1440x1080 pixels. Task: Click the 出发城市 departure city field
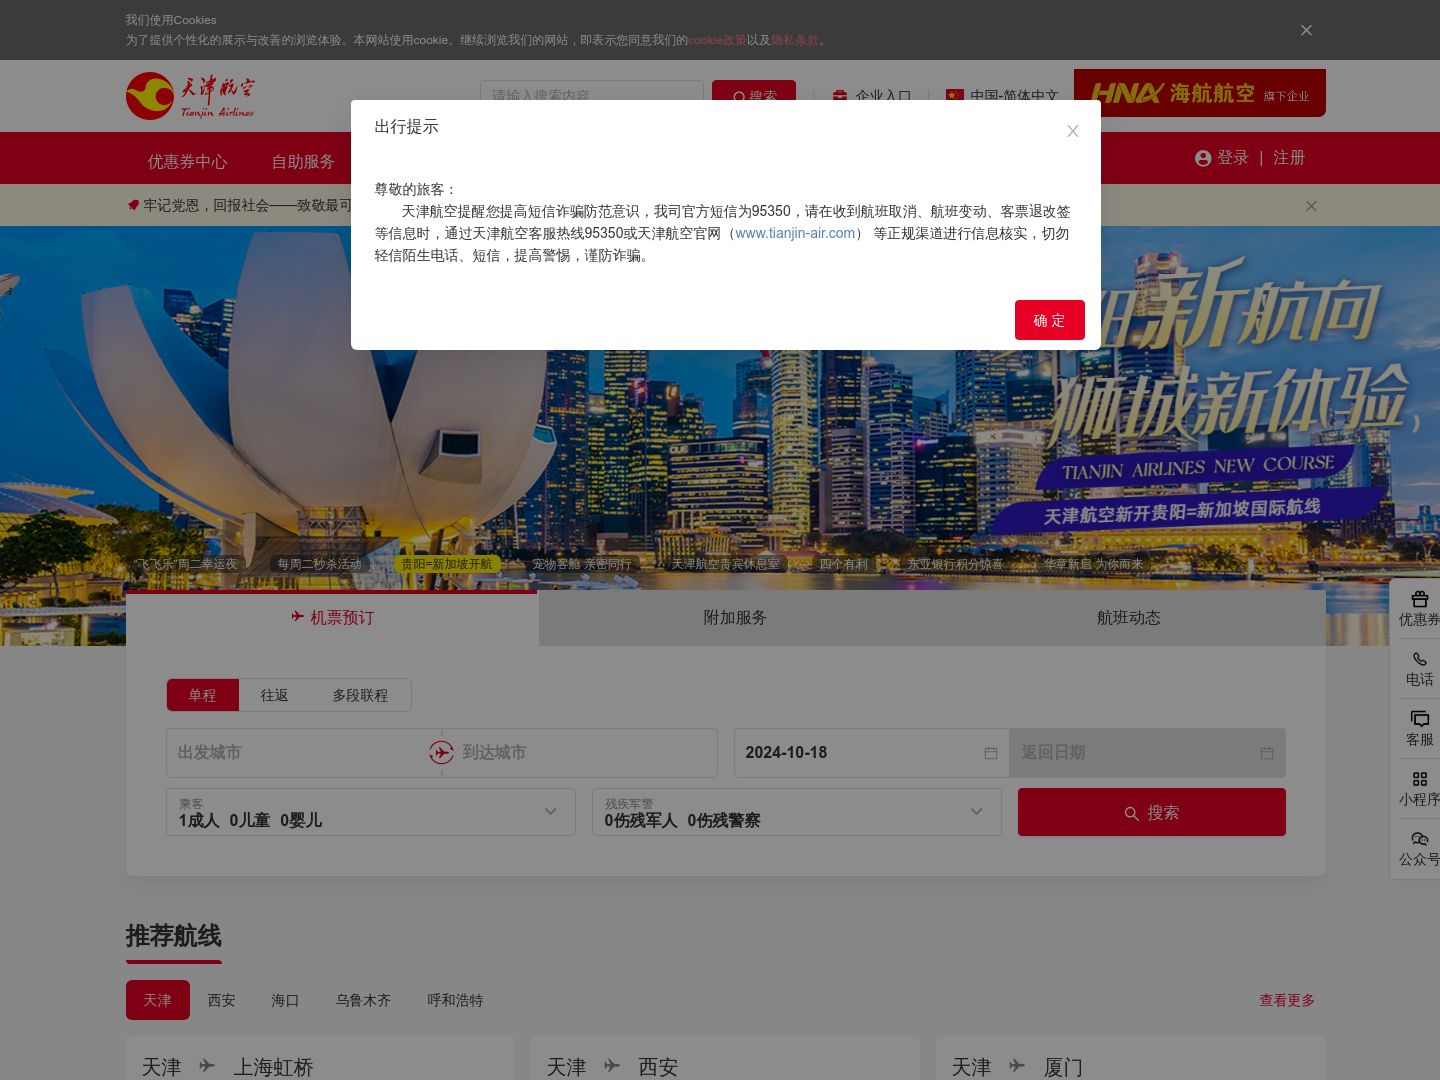(300, 753)
